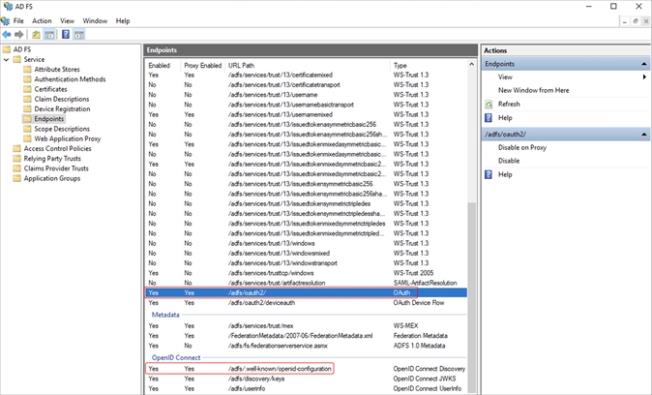
Task: Select /adfs/services/trust/artifactresolution row
Action: point(306,283)
